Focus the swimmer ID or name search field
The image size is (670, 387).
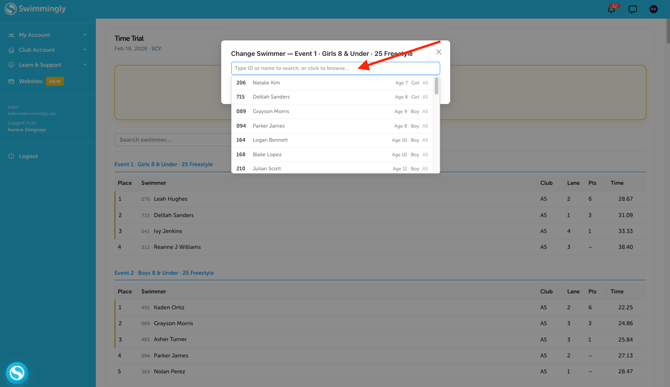335,68
